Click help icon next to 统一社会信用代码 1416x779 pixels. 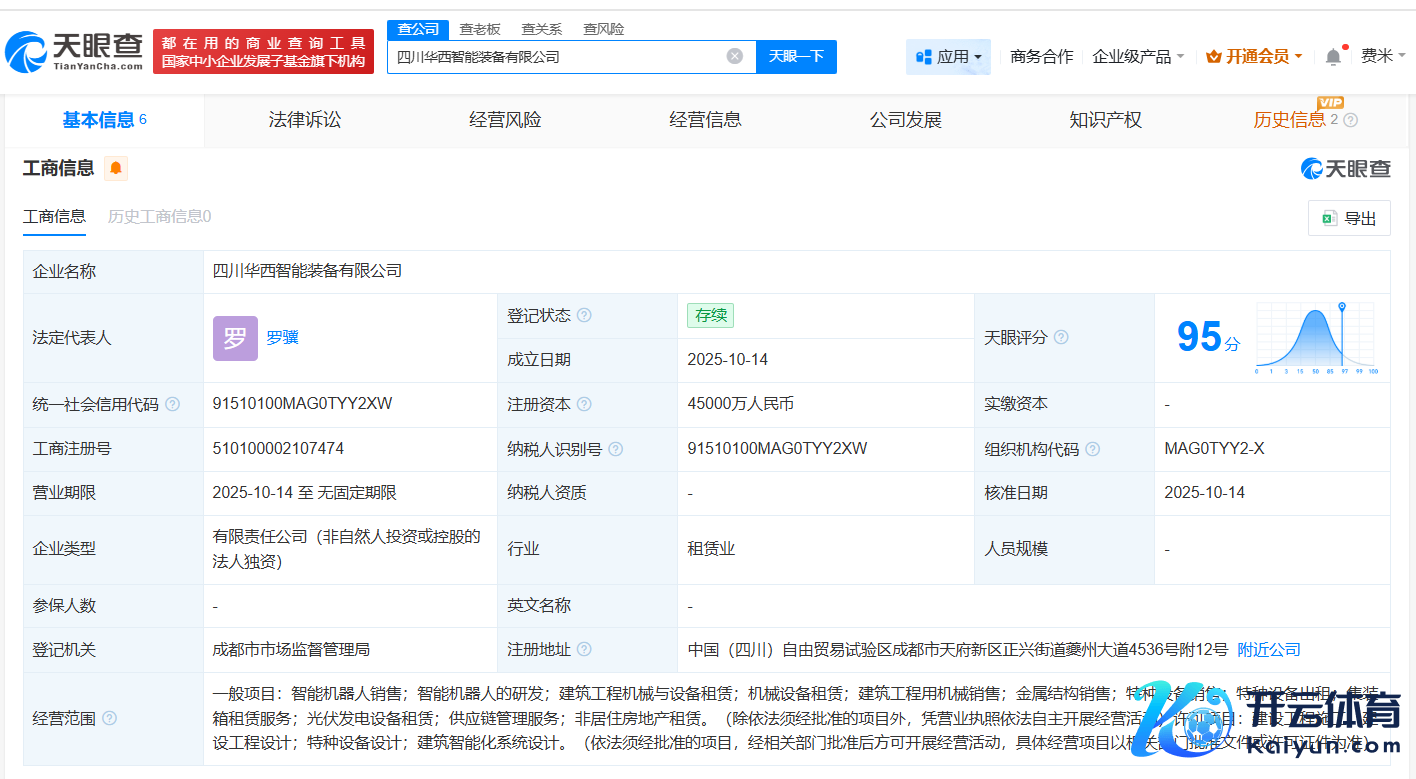point(172,405)
